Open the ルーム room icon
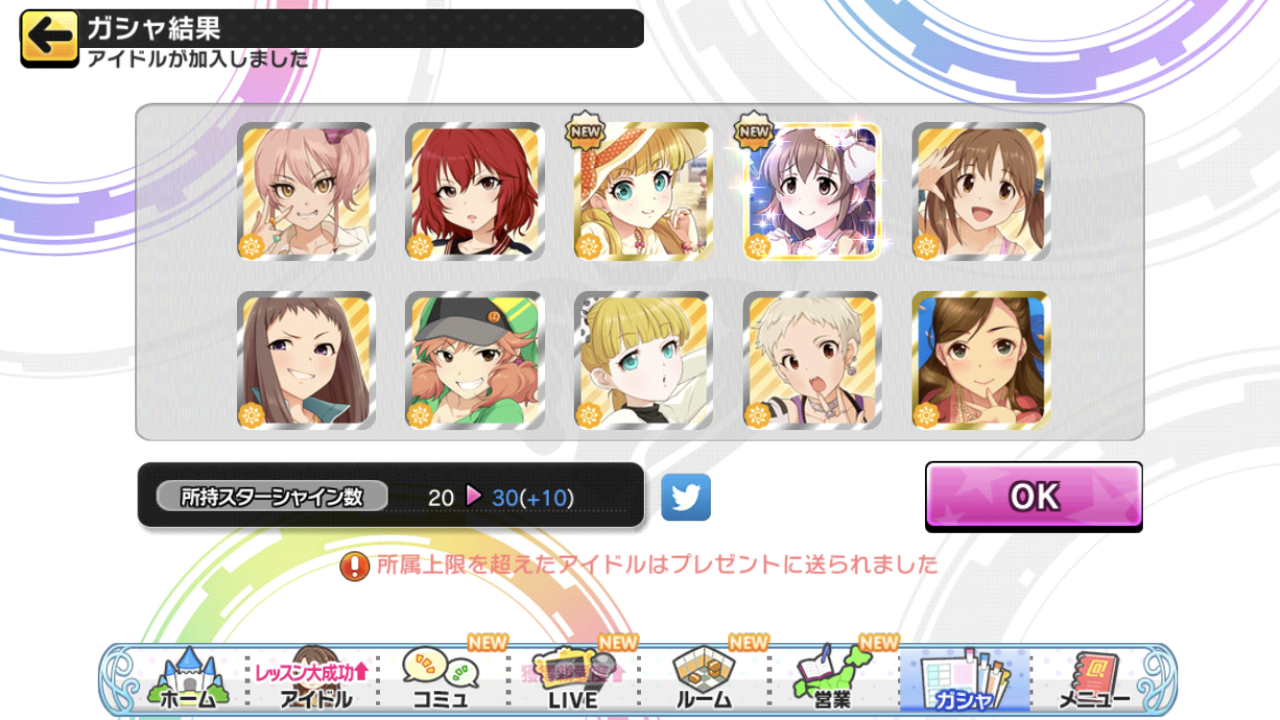The image size is (1280, 720). pos(704,679)
